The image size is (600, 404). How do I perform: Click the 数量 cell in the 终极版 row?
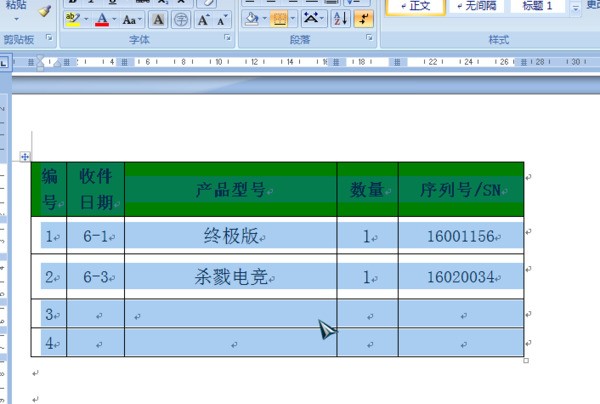point(368,235)
